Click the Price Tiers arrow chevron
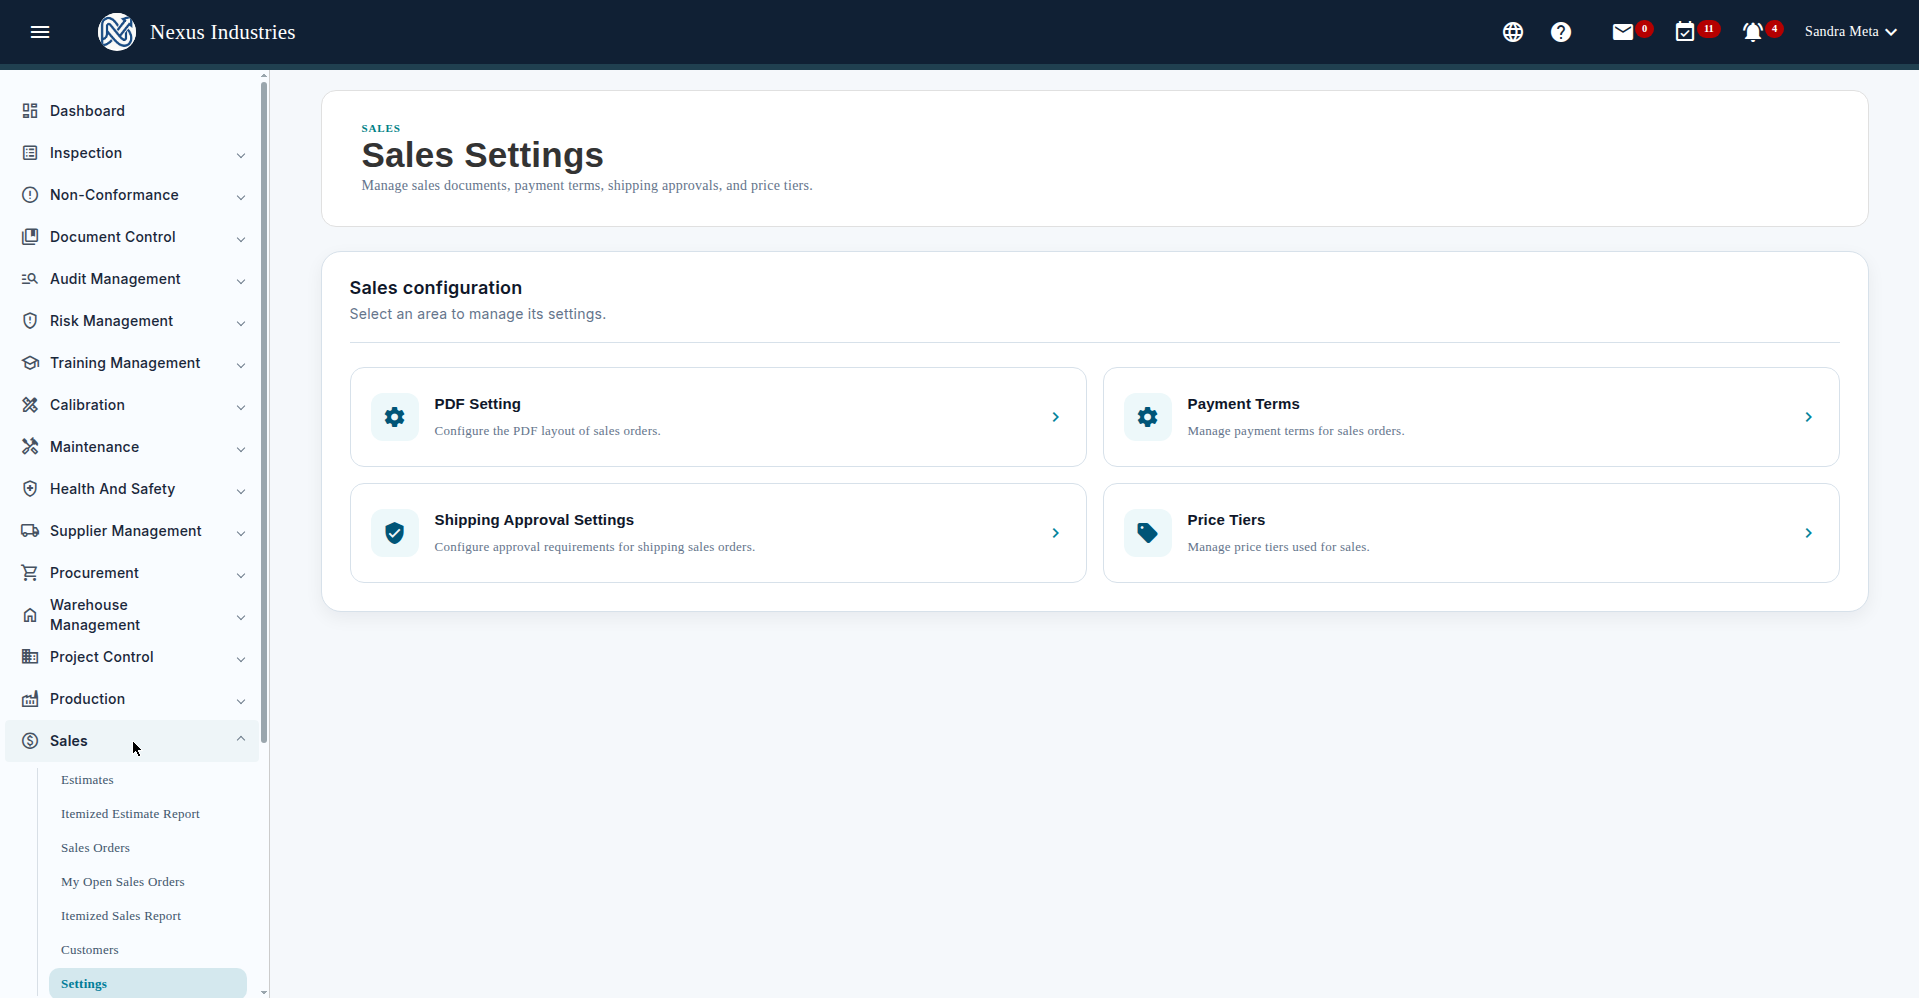 click(1808, 533)
